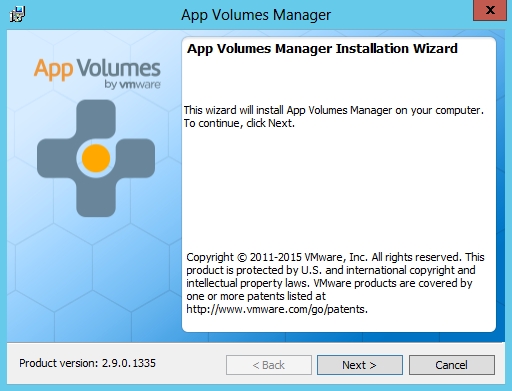This screenshot has height=391, width=512.
Task: Click the 'To continue, click Next.' line
Action: click(239, 123)
